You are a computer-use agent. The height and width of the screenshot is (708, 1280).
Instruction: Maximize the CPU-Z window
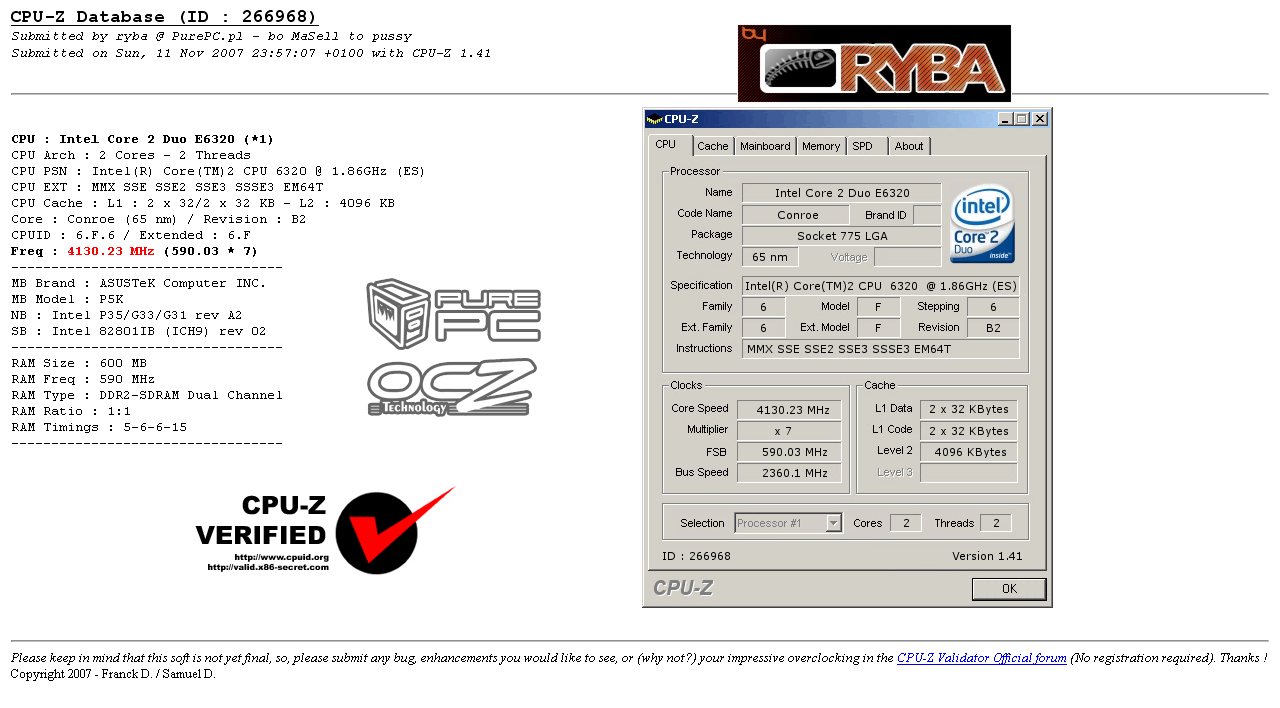pos(1021,119)
